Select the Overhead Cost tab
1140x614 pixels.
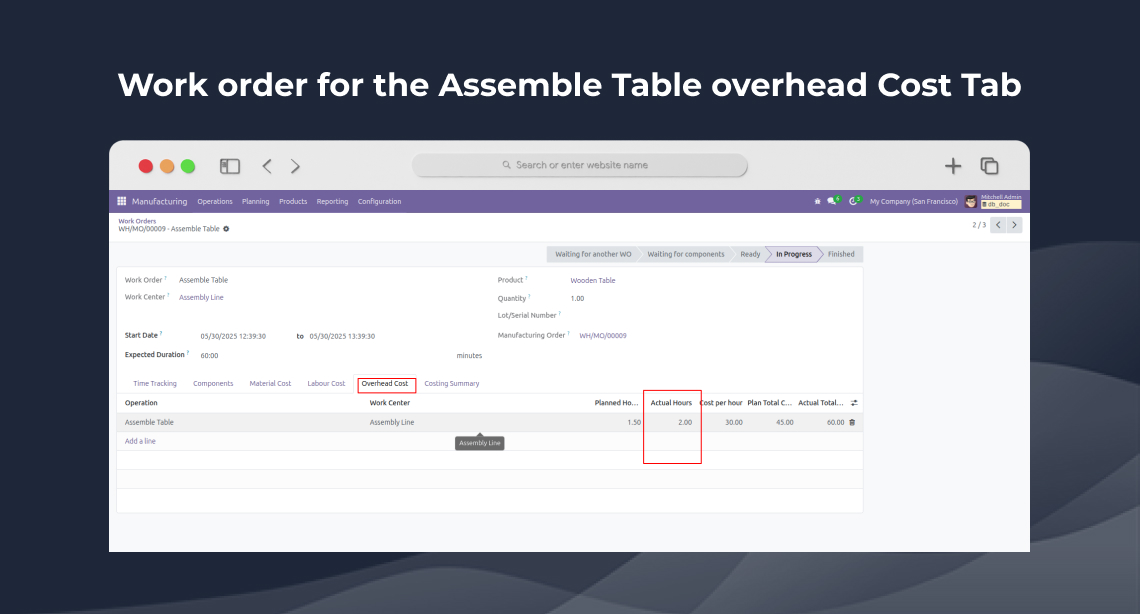[385, 384]
